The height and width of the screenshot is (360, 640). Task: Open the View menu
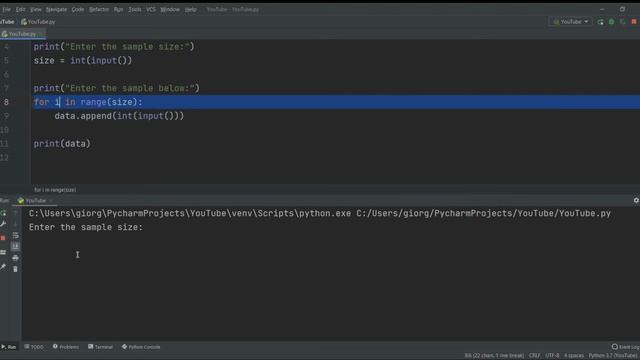point(36,9)
